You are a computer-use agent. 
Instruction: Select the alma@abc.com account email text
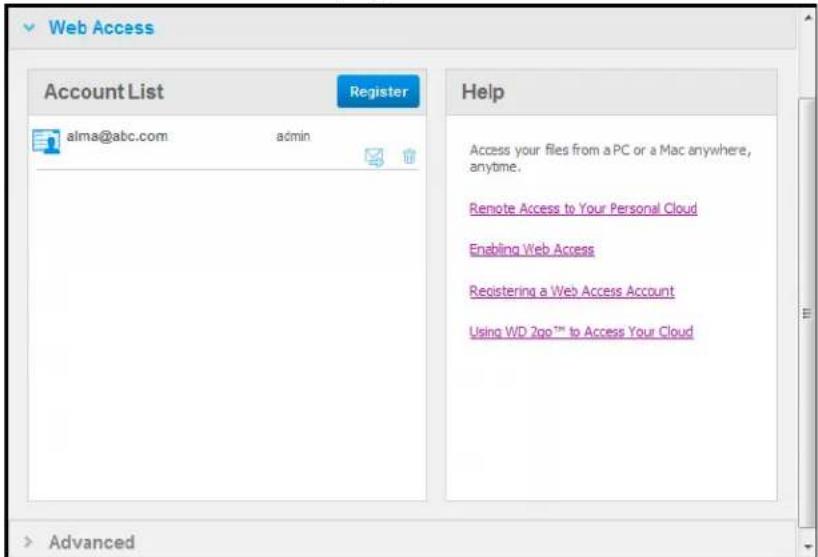pyautogui.click(x=117, y=136)
